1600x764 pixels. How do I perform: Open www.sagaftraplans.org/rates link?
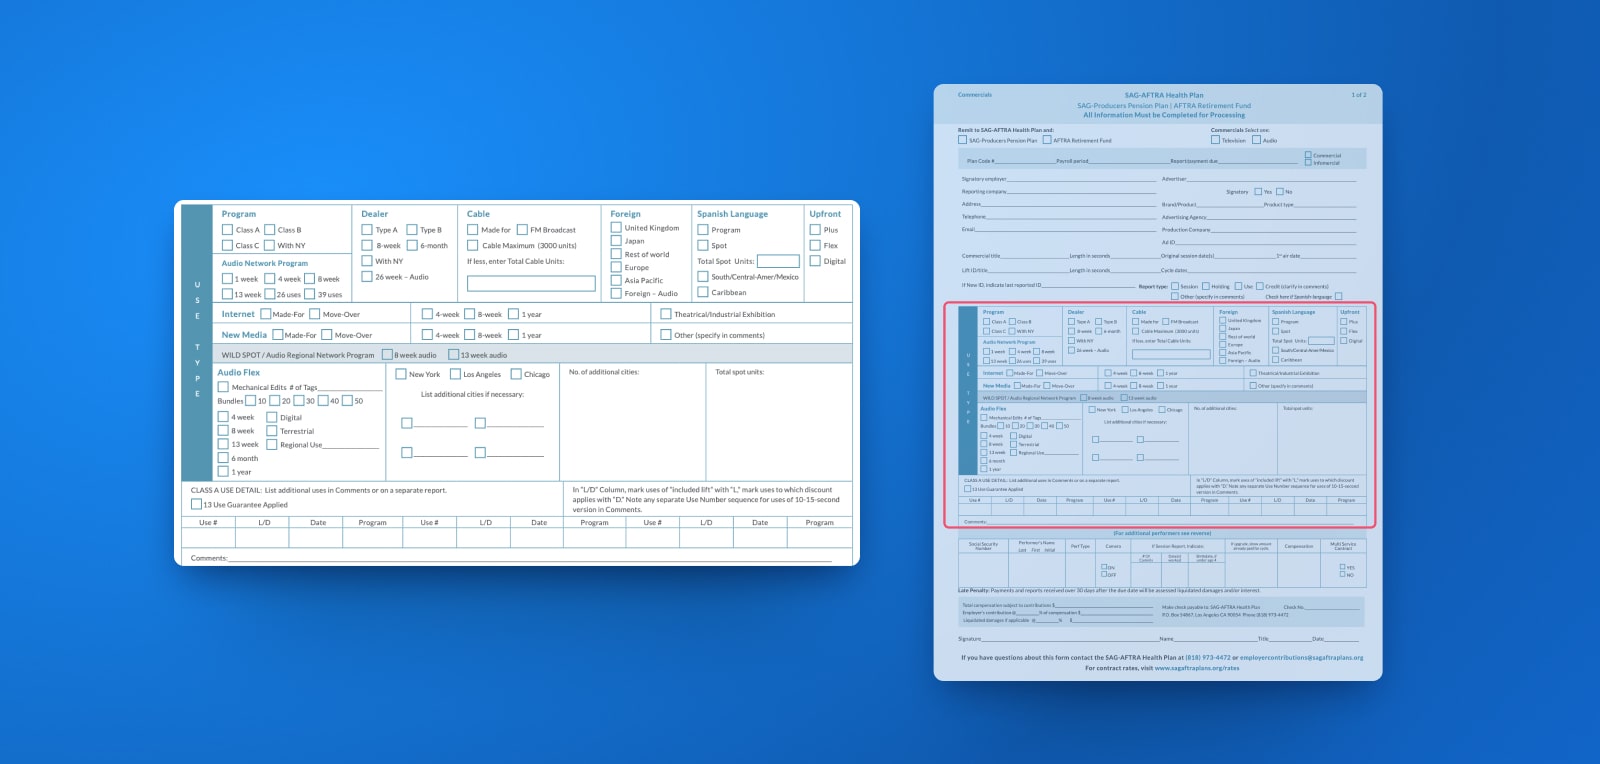click(x=1197, y=668)
